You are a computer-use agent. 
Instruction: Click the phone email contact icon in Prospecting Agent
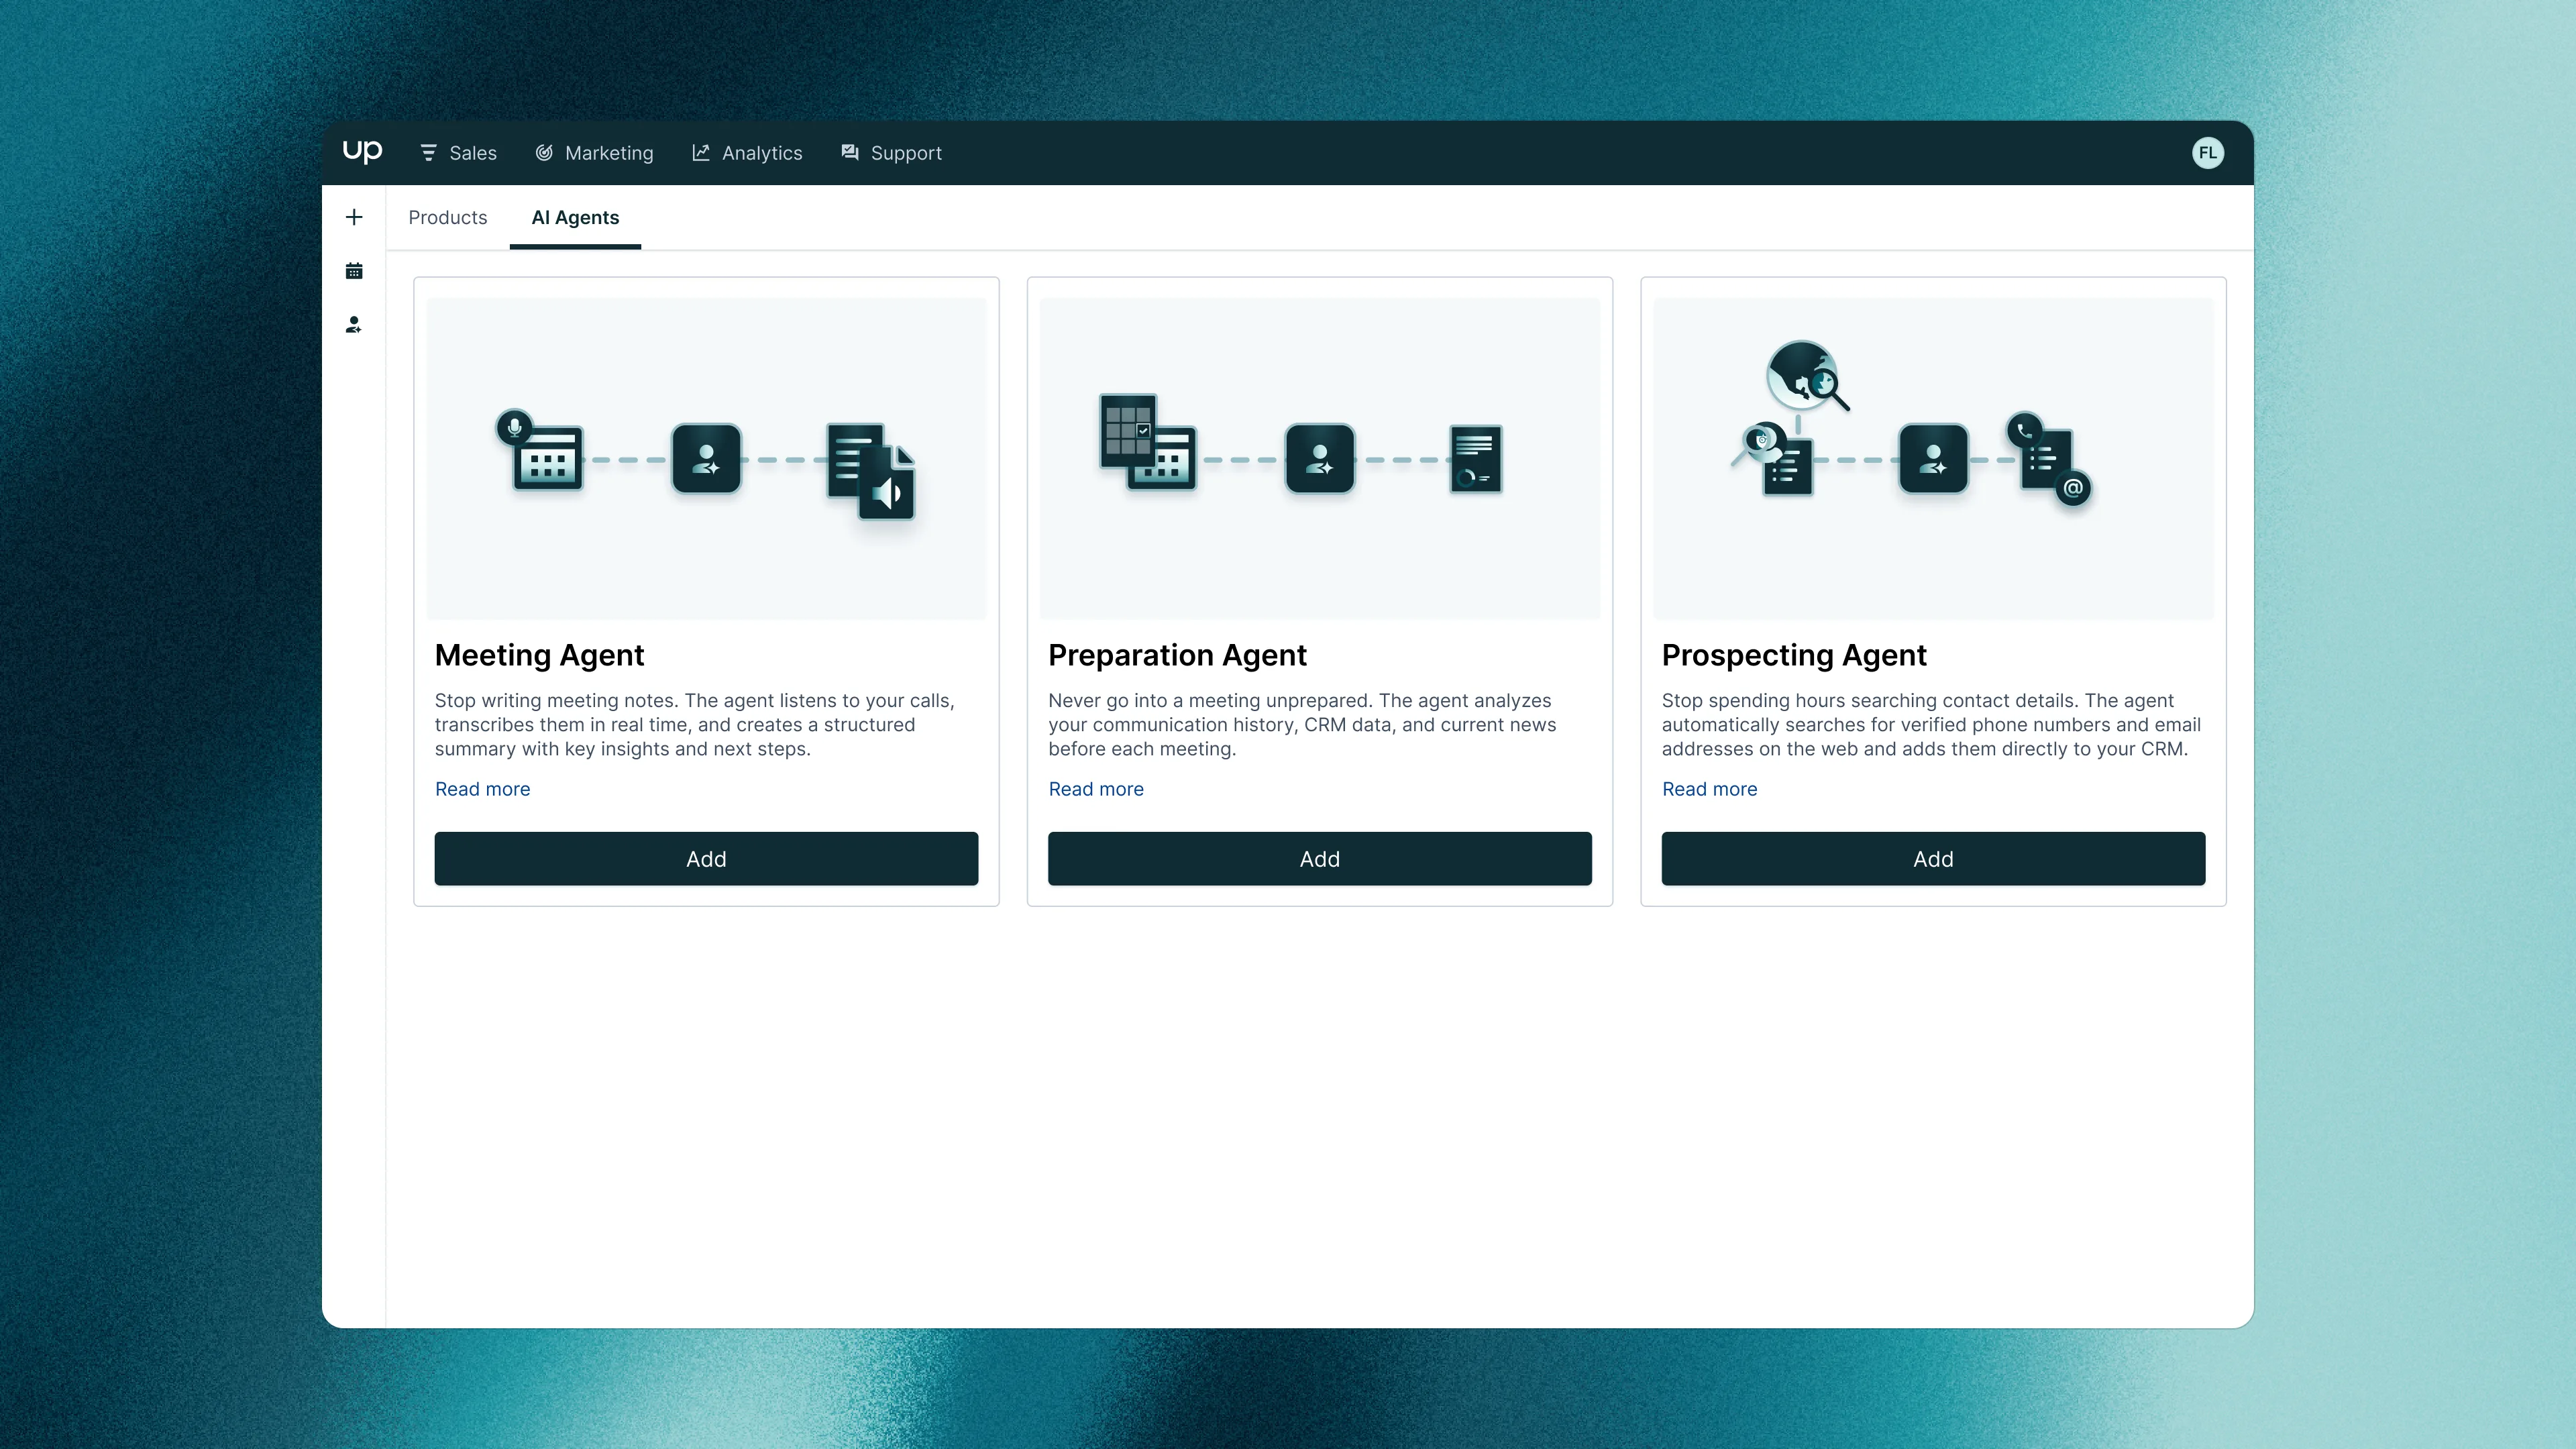2049,459
